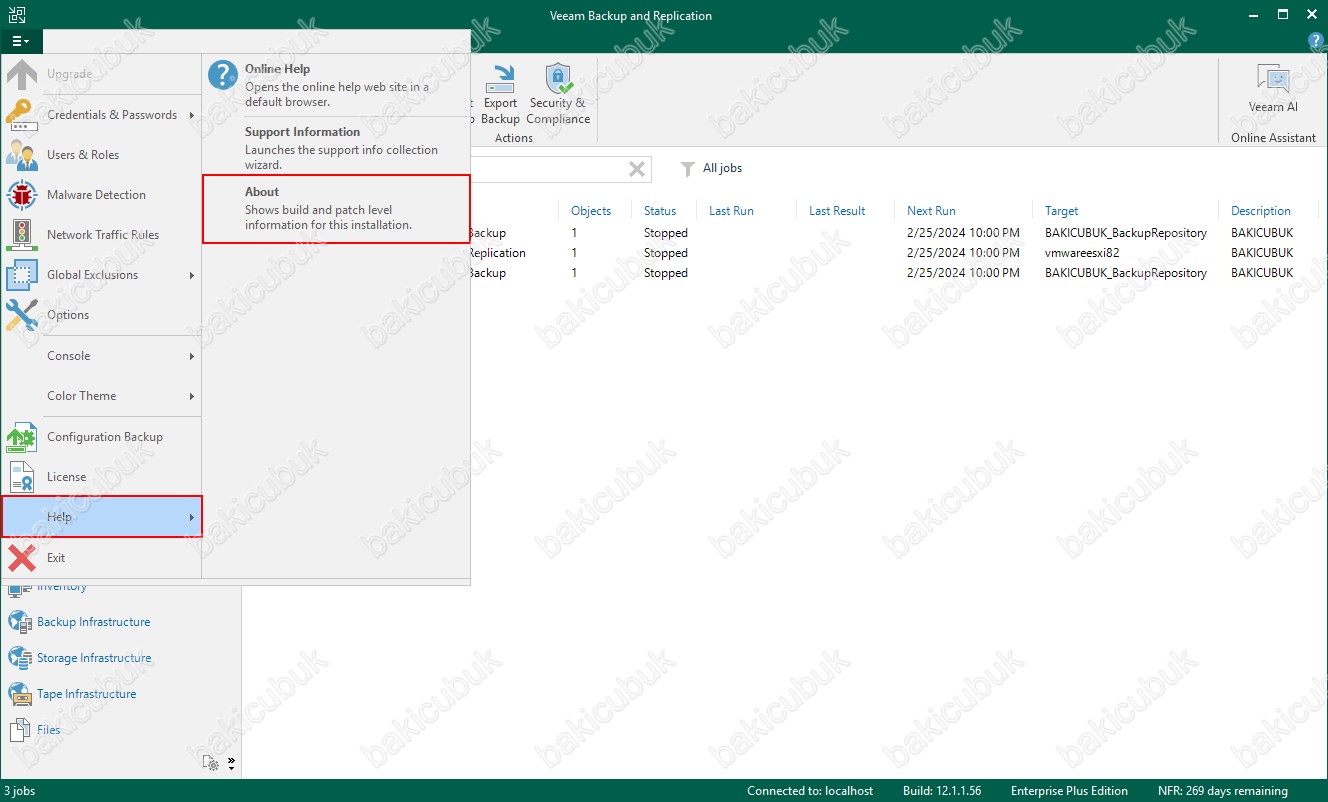The width and height of the screenshot is (1328, 802).
Task: Select the Options menu entry
Action: point(102,315)
